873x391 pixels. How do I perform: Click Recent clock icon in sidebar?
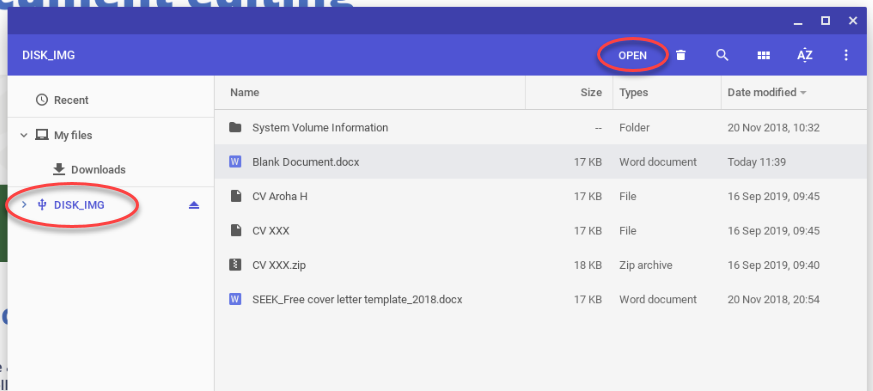42,100
